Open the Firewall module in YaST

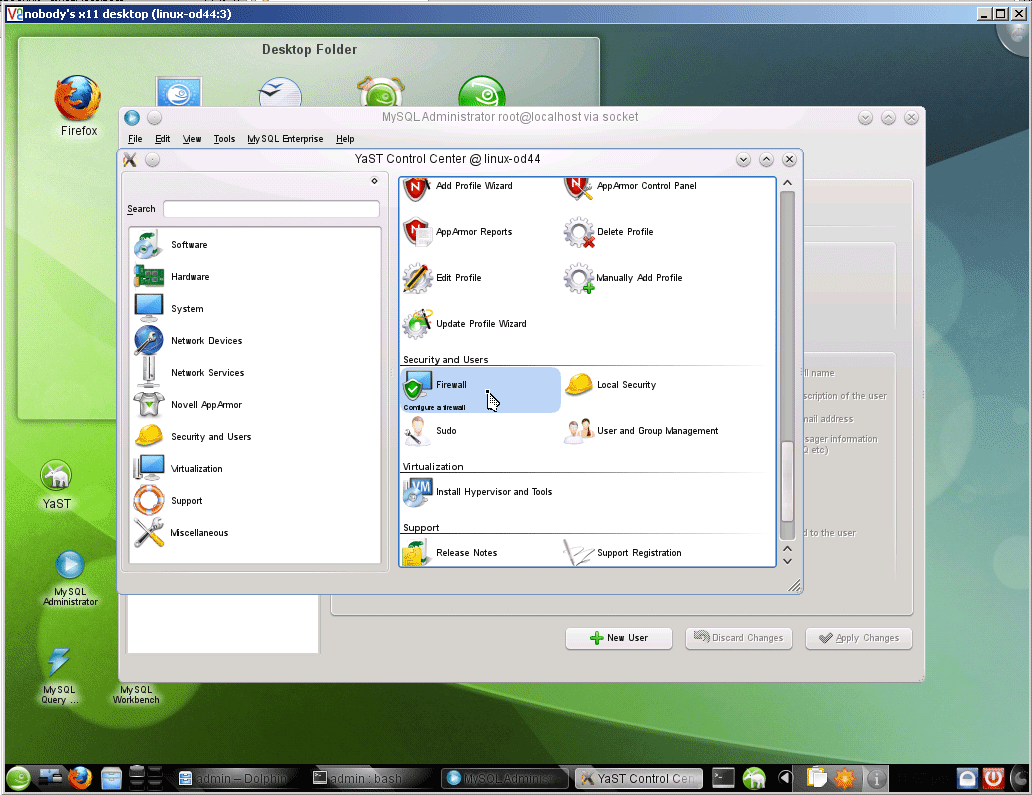pyautogui.click(x=480, y=390)
